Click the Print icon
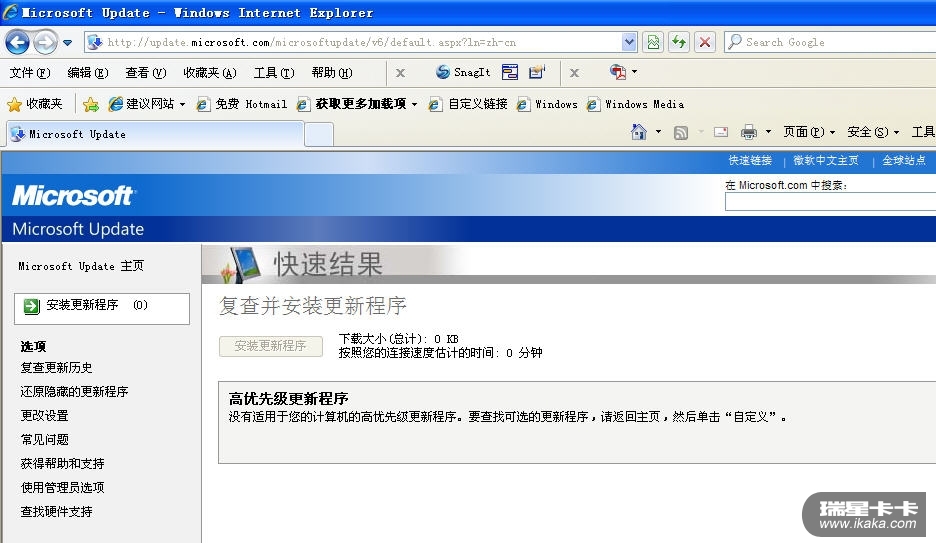The width and height of the screenshot is (936, 543). click(749, 132)
